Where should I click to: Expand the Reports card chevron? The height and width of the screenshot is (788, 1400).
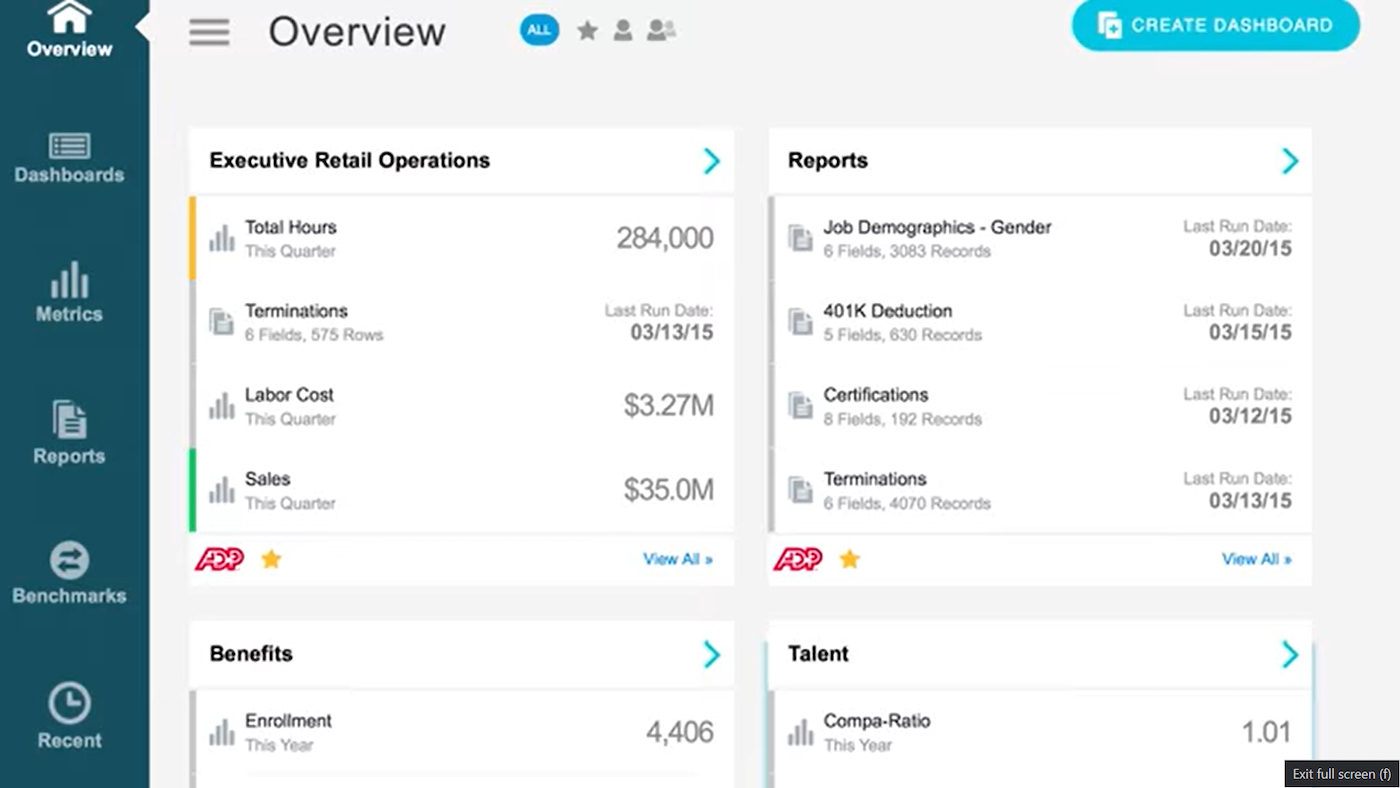pyautogui.click(x=1290, y=161)
